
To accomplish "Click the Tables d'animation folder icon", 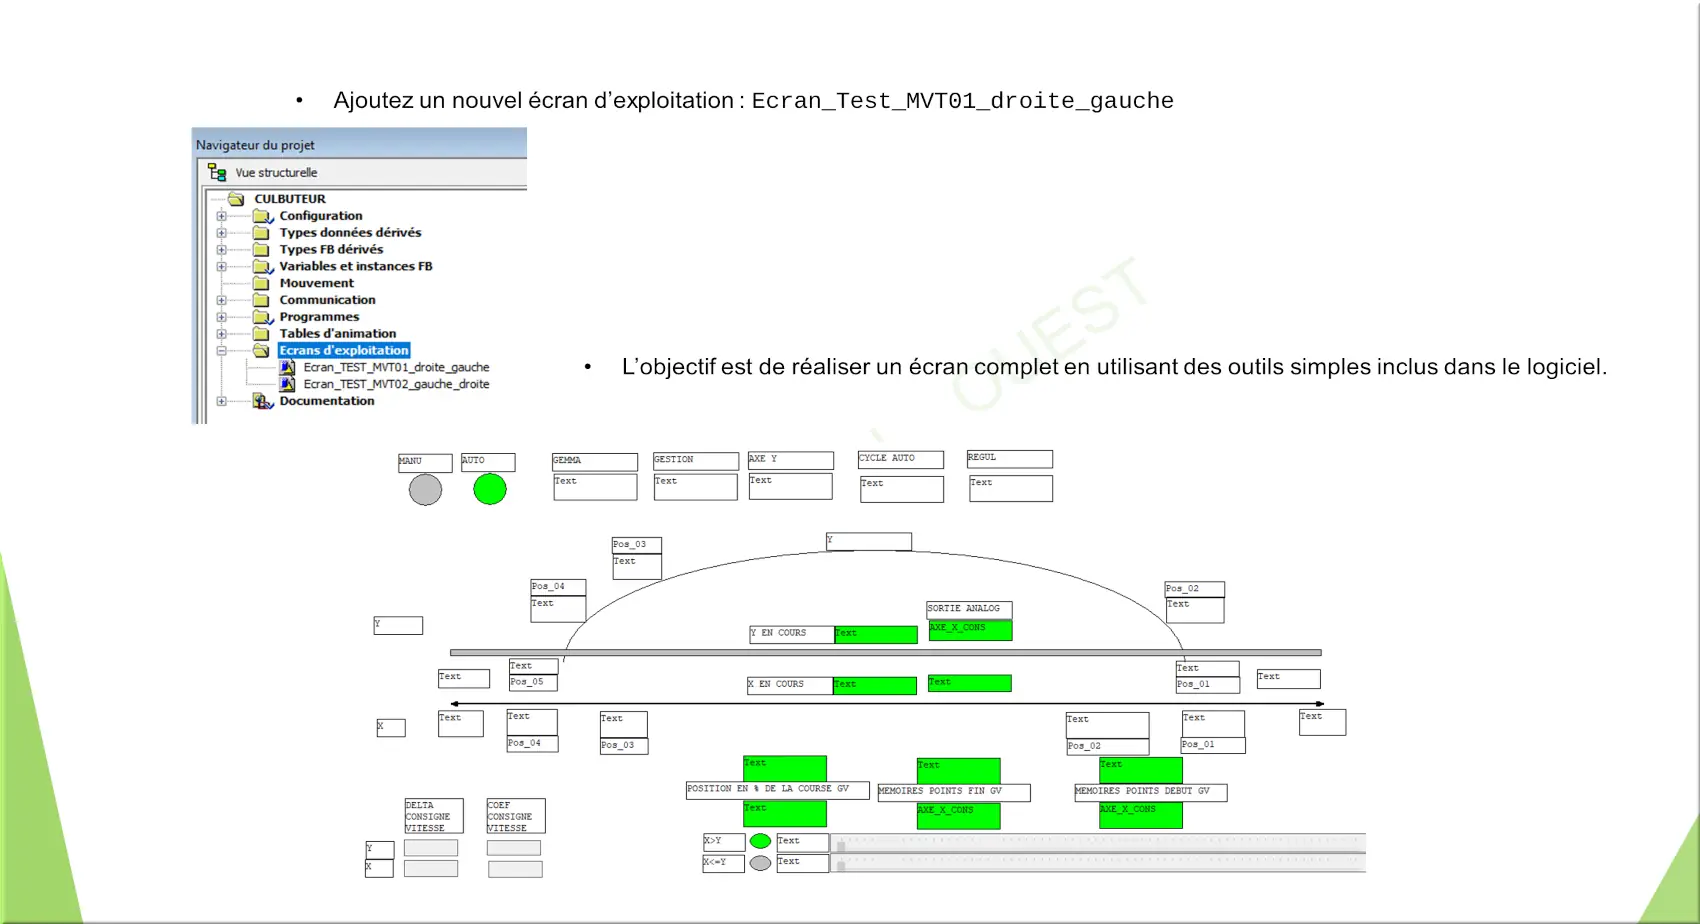I will pos(262,334).
